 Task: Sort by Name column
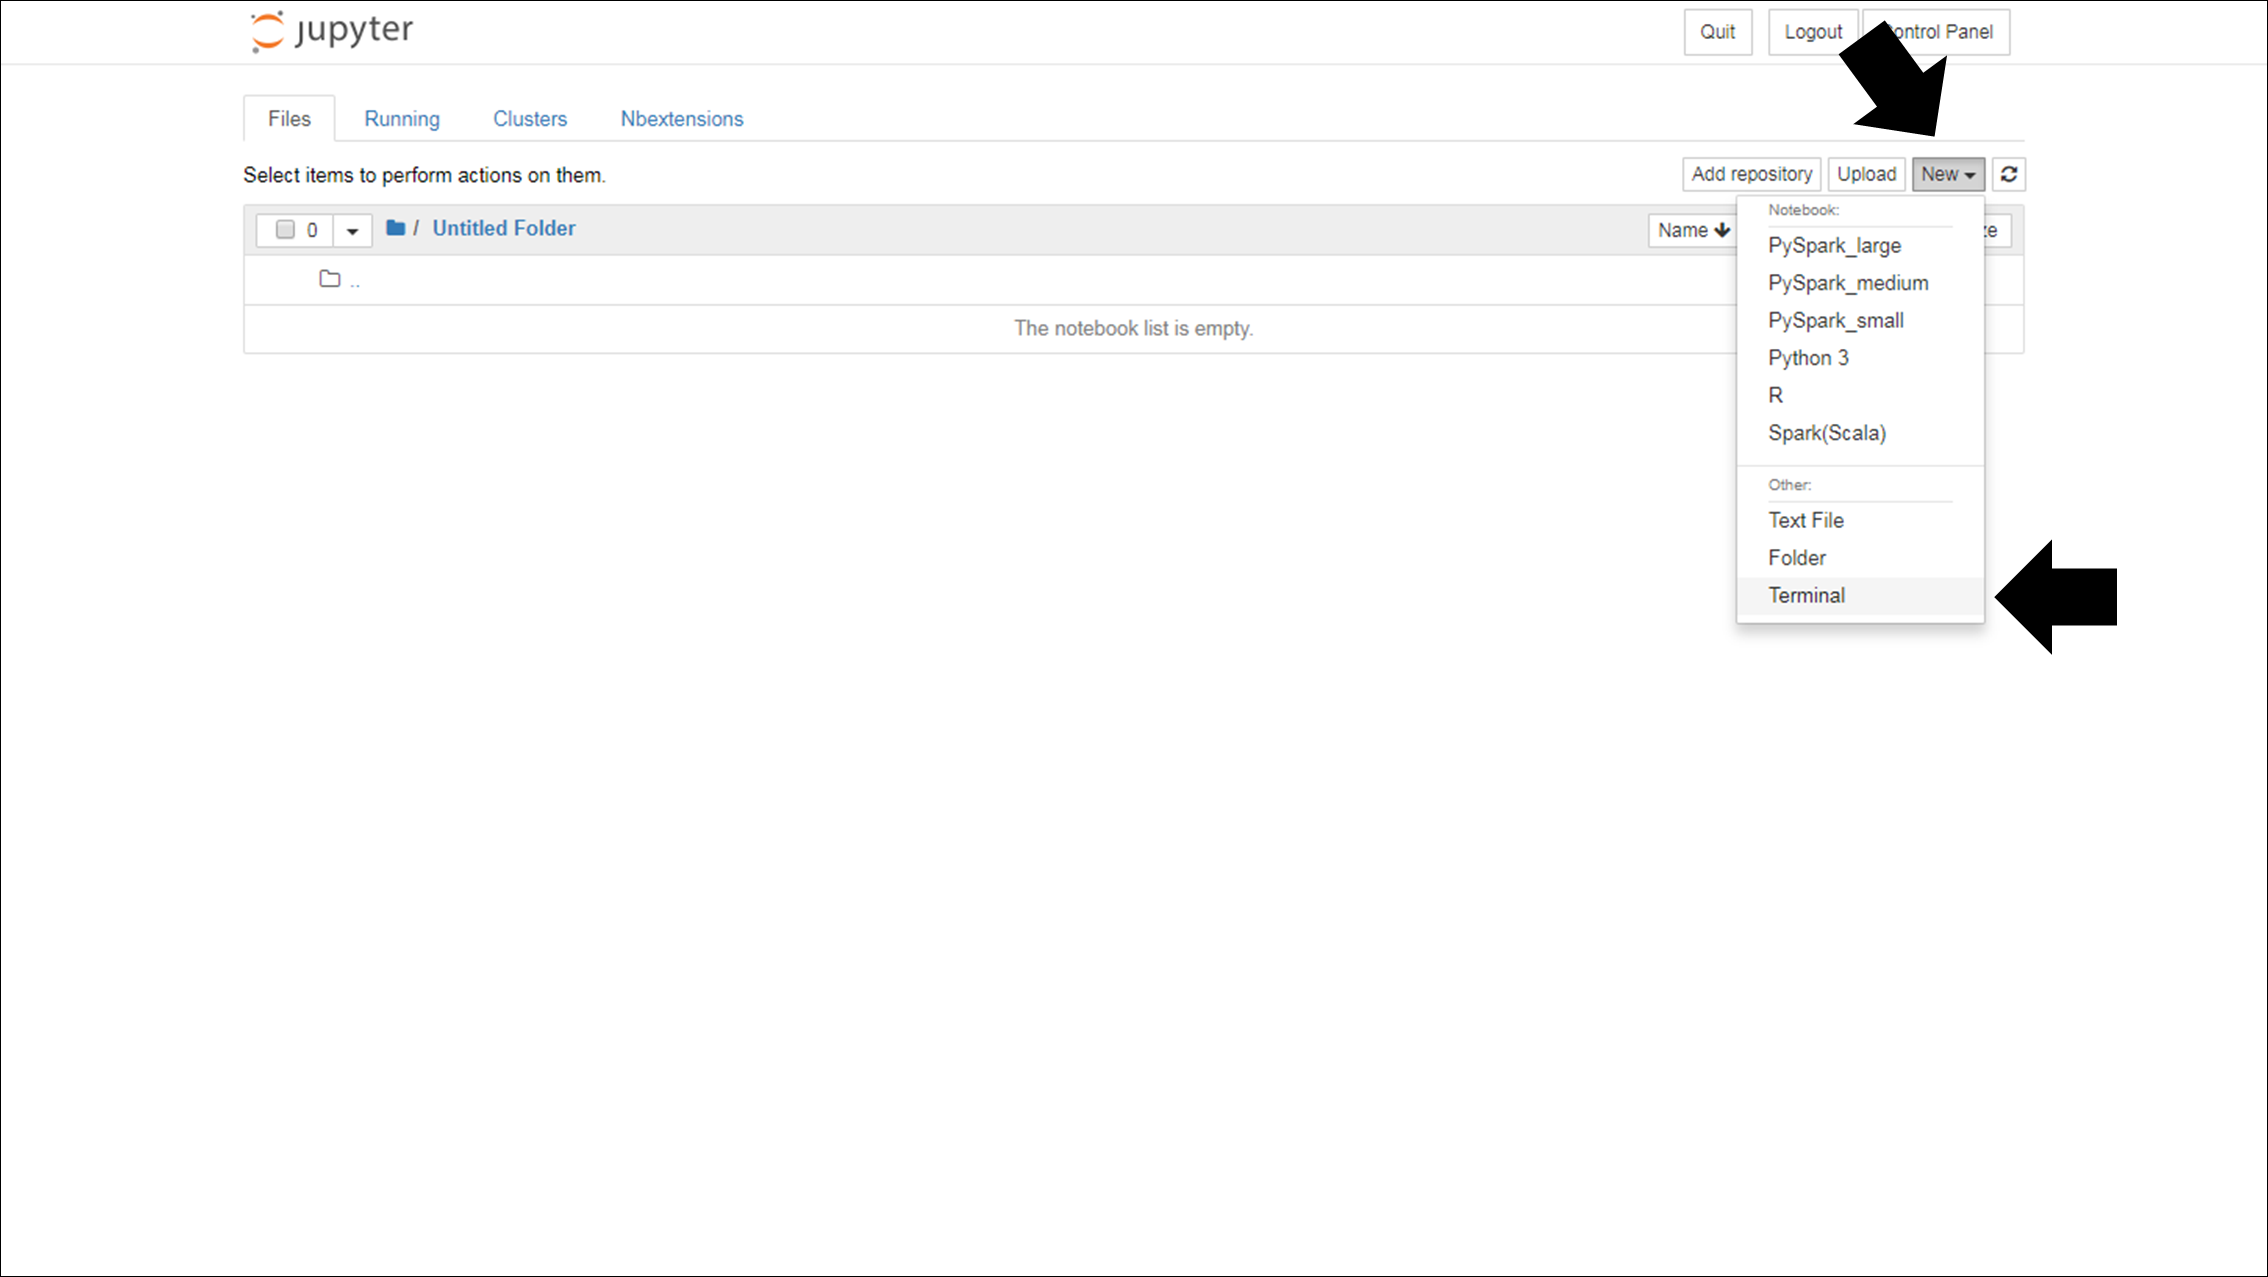(1693, 230)
